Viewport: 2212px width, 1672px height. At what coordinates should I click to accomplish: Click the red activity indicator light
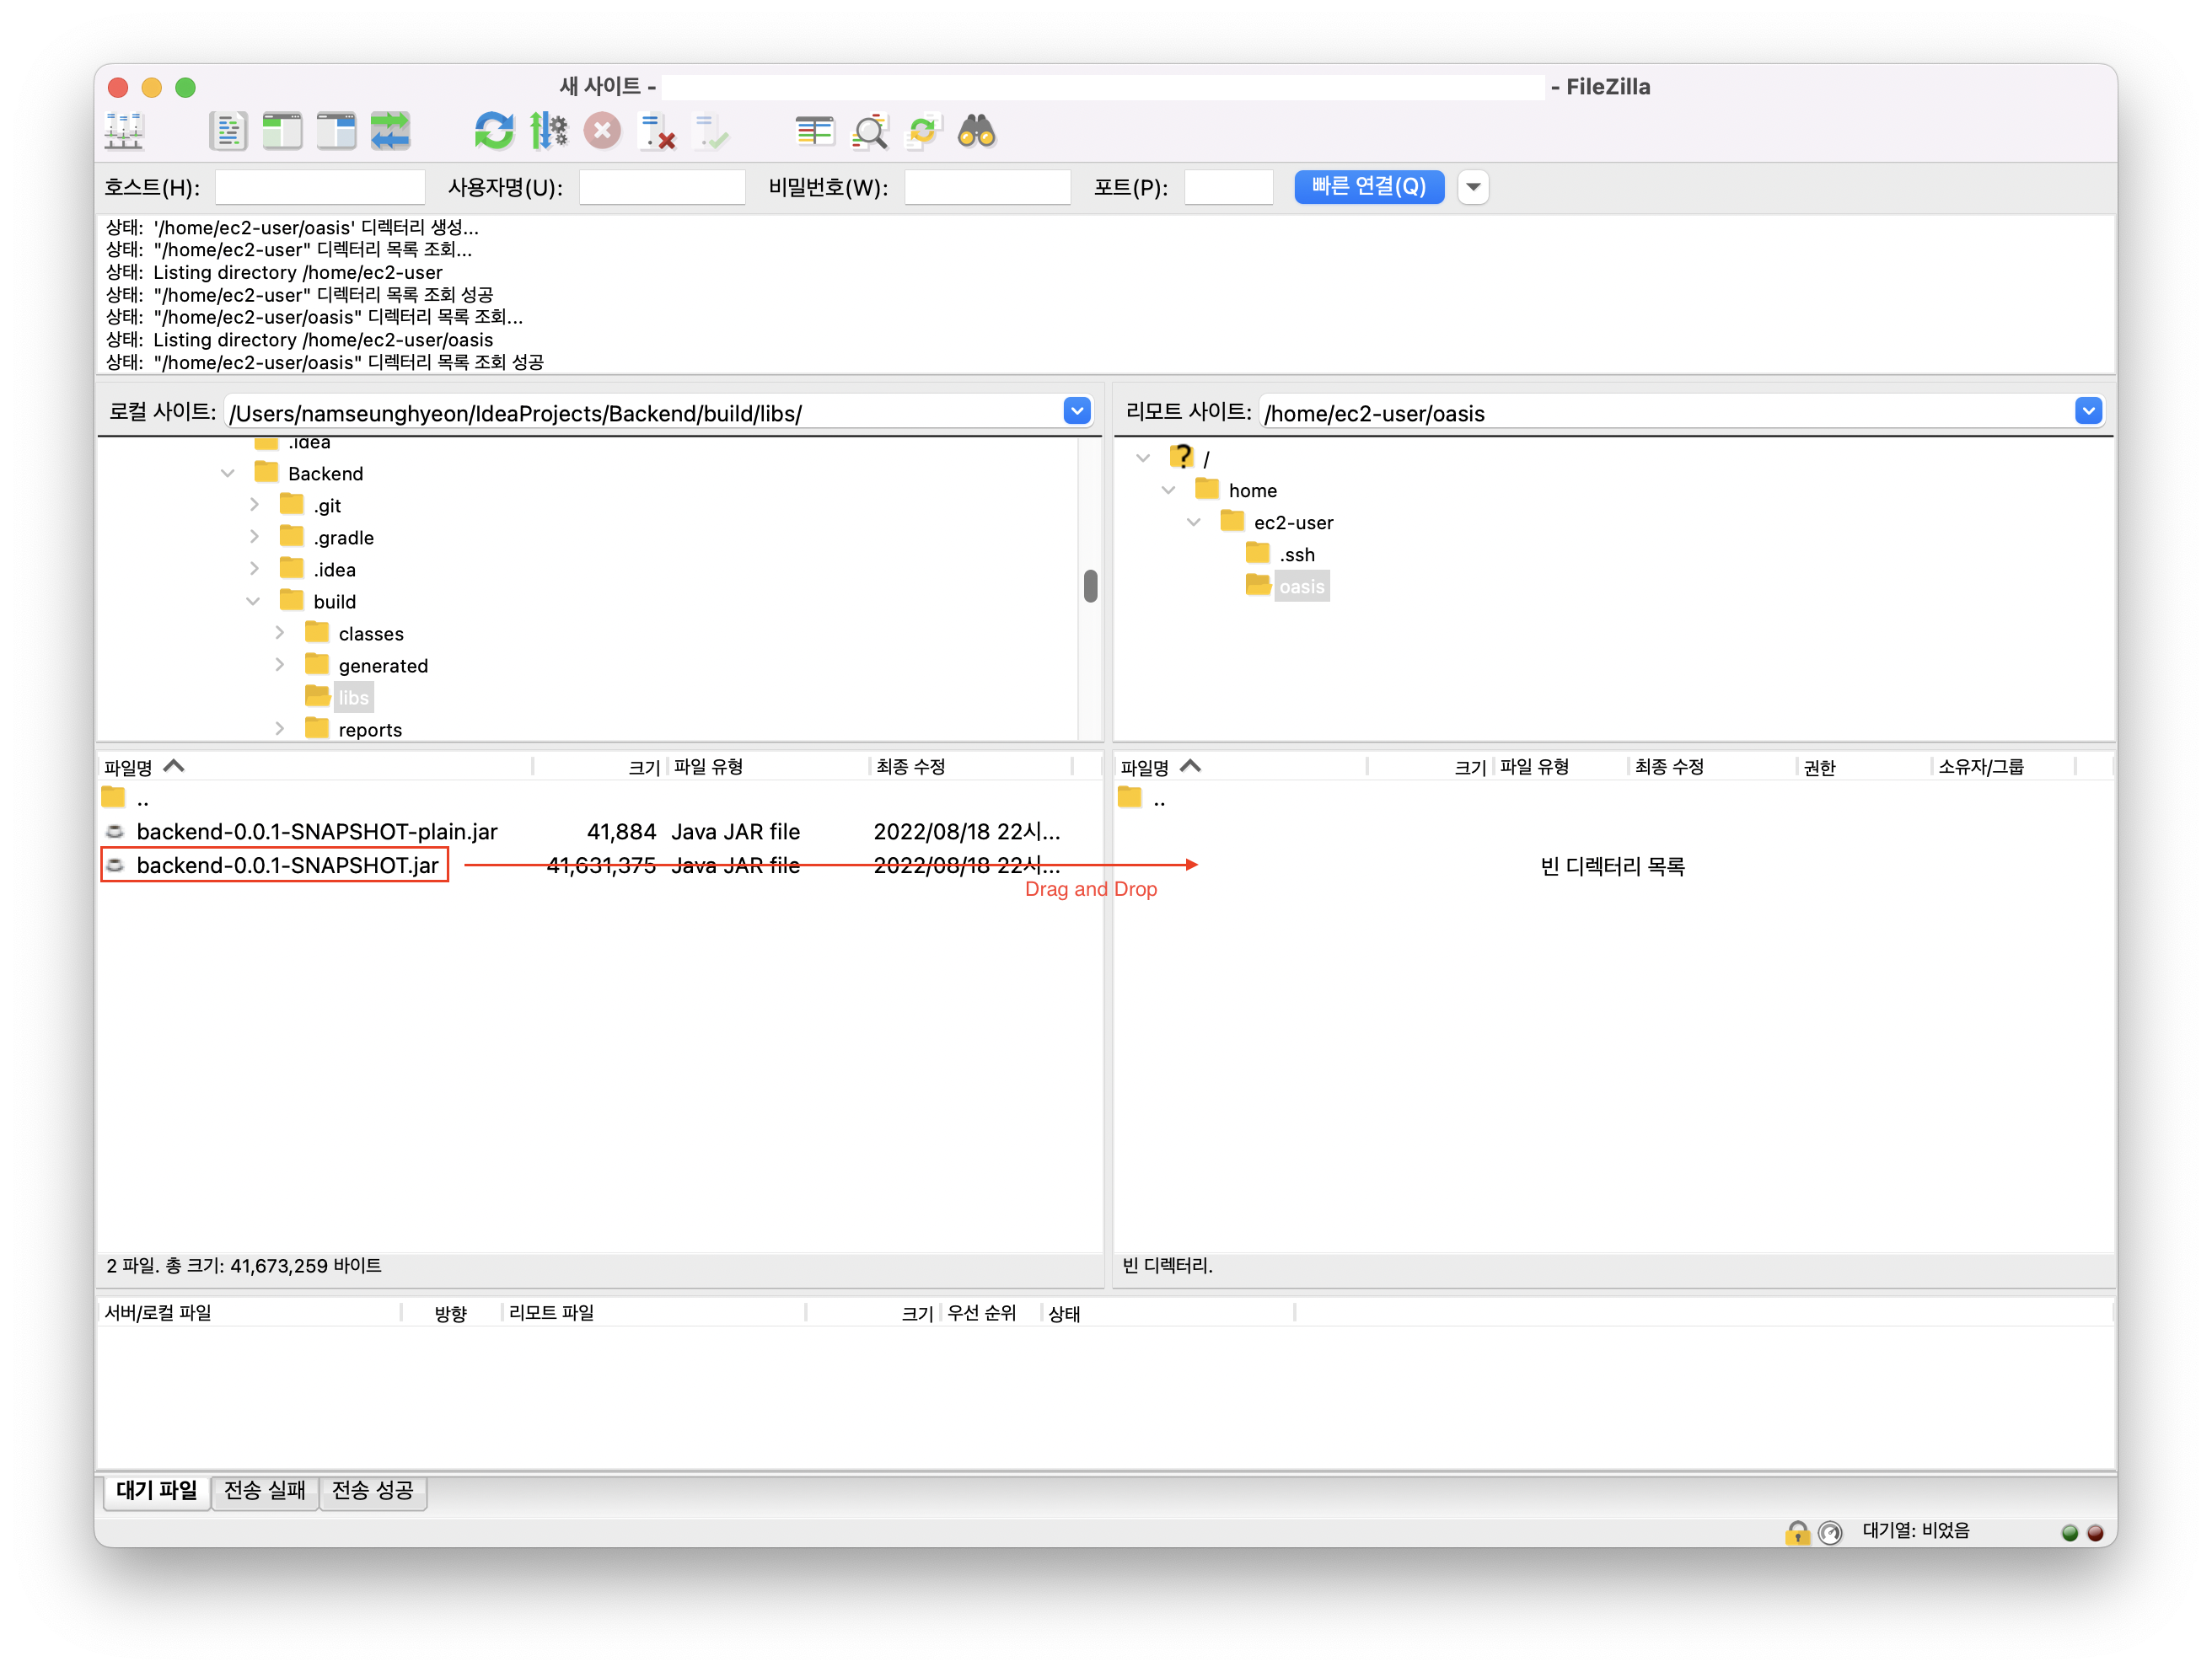(2096, 1533)
